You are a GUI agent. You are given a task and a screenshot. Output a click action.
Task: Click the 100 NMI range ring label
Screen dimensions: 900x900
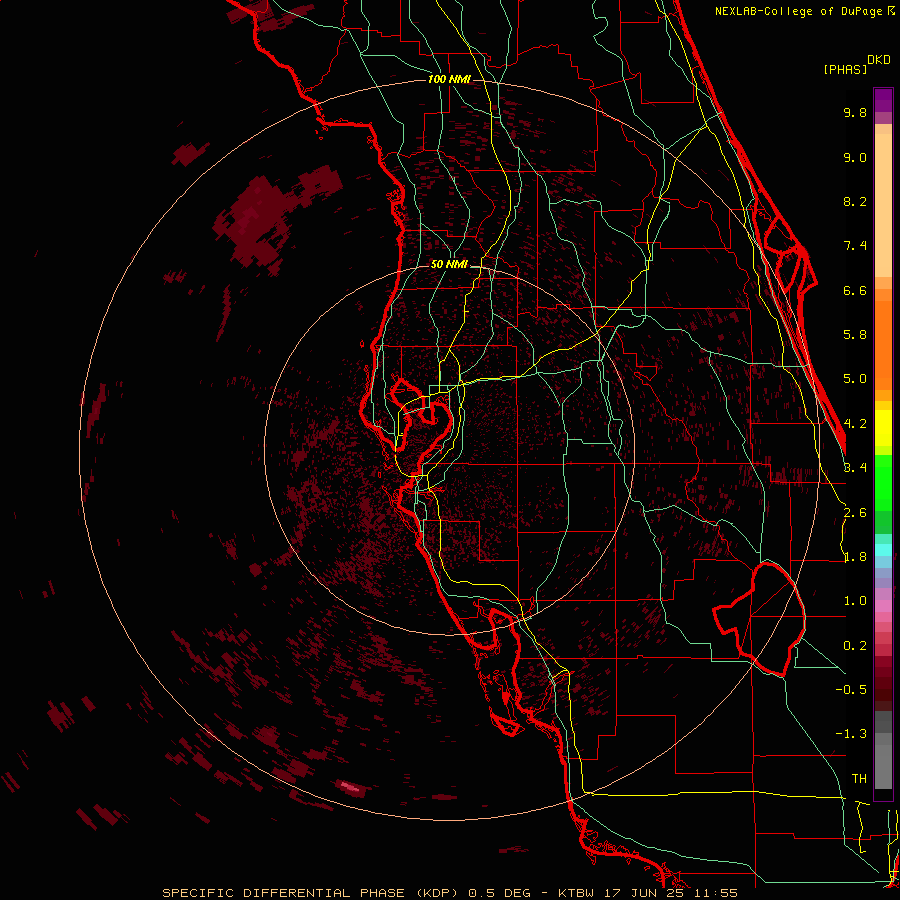pyautogui.click(x=449, y=79)
